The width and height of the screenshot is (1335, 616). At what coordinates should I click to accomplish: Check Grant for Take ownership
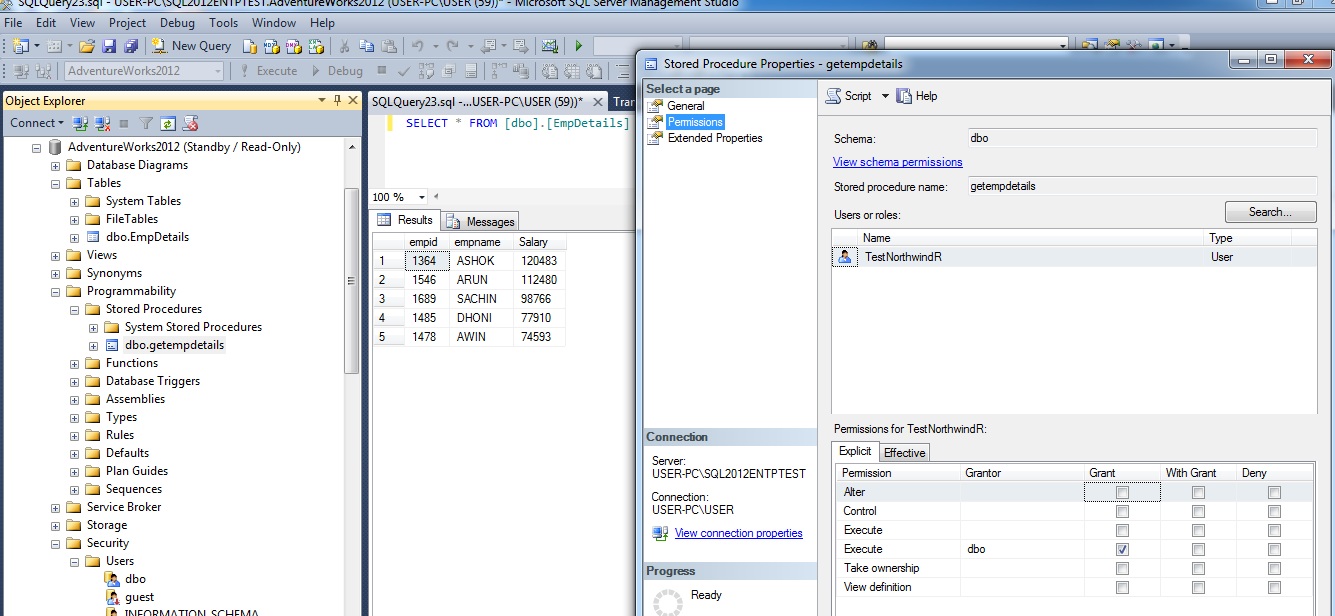click(1122, 568)
